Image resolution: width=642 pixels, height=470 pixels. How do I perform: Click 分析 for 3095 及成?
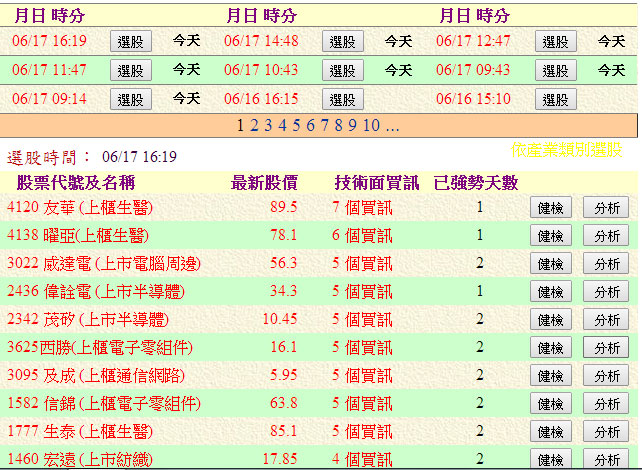(x=606, y=375)
